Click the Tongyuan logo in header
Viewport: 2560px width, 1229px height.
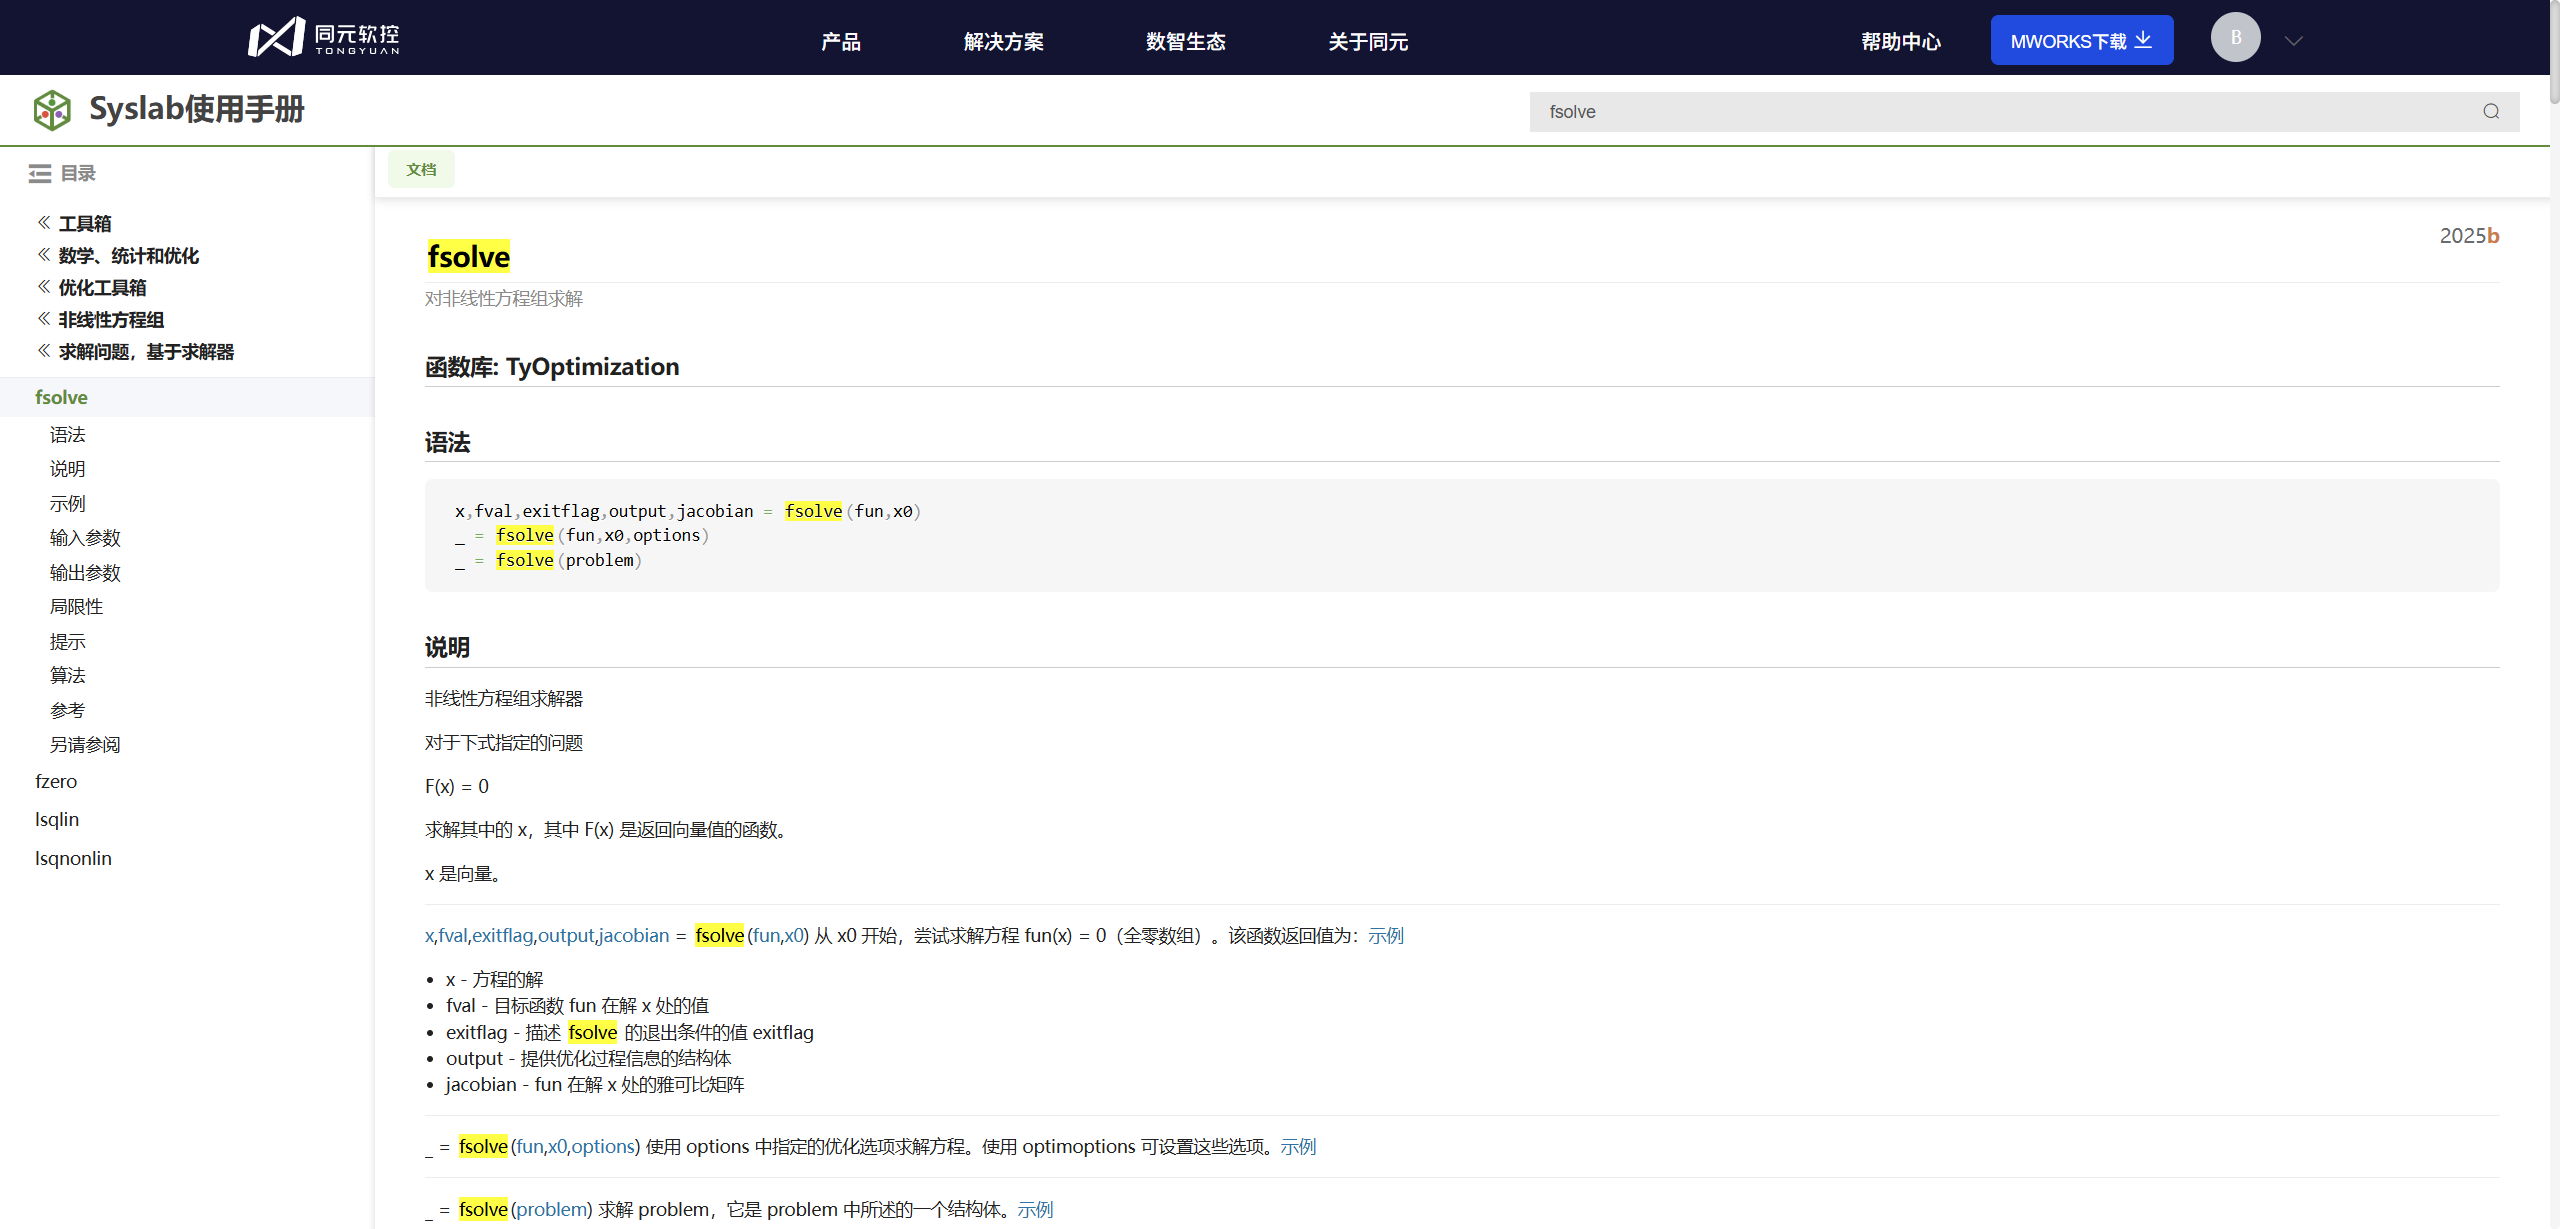(x=324, y=38)
